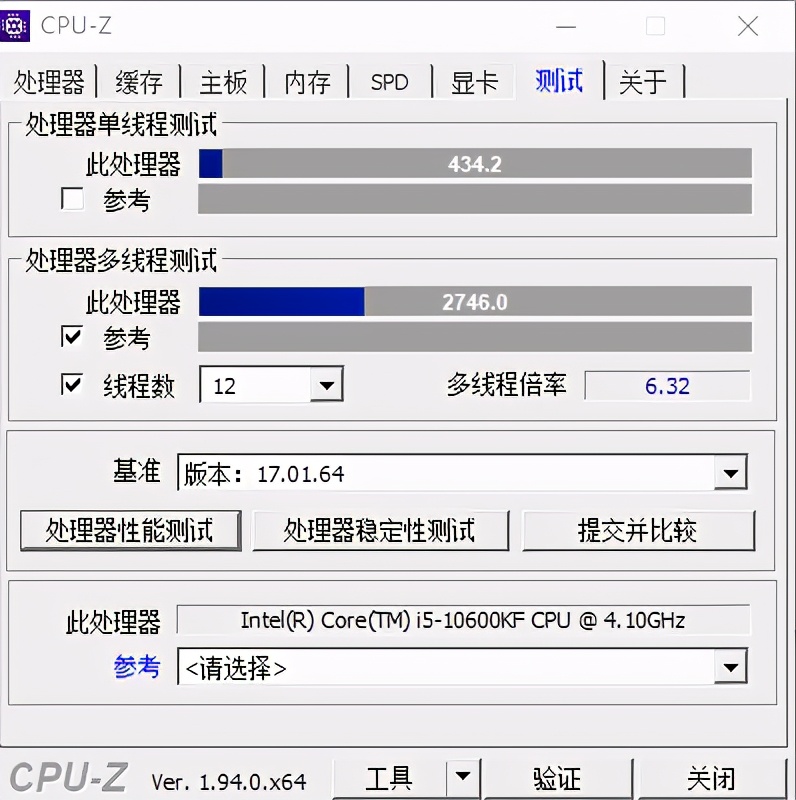Click single-thread score bar showing 434.2

[x=475, y=163]
